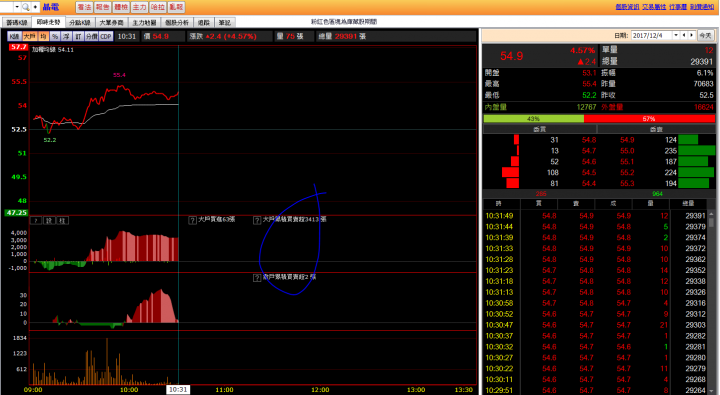Click the date field 2017/12/4

tap(652, 35)
